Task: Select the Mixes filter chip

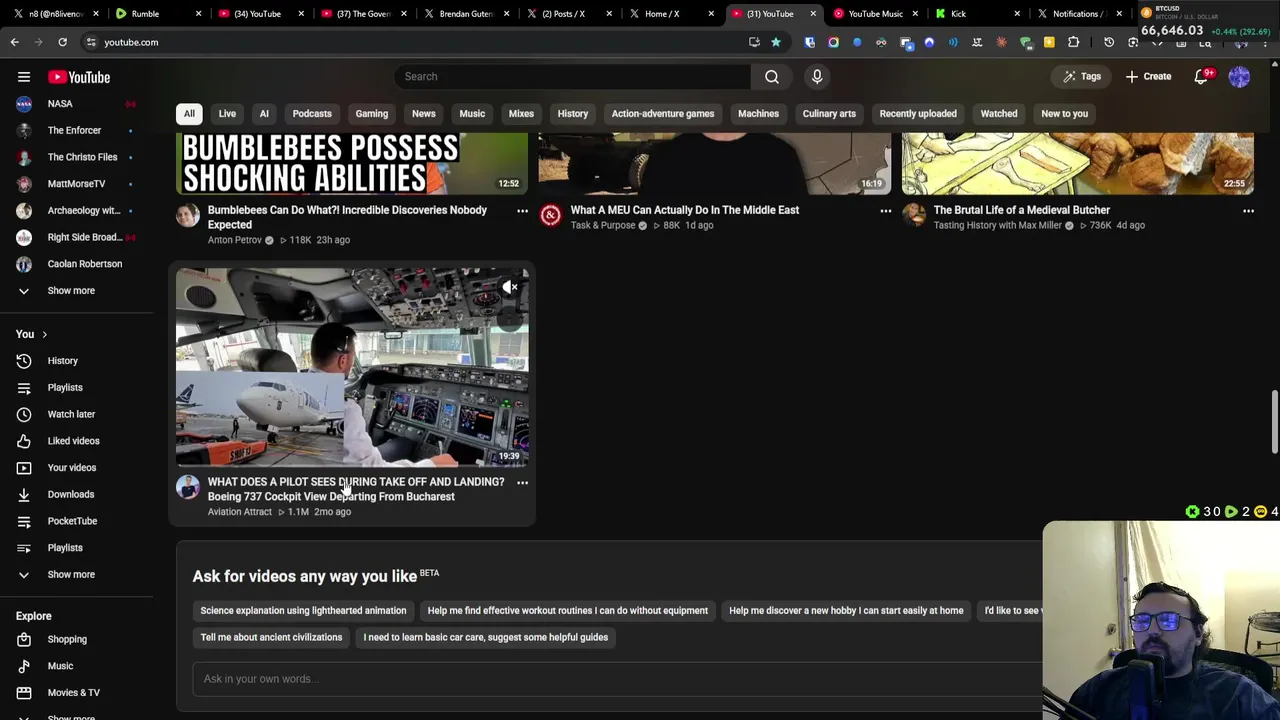Action: [521, 114]
